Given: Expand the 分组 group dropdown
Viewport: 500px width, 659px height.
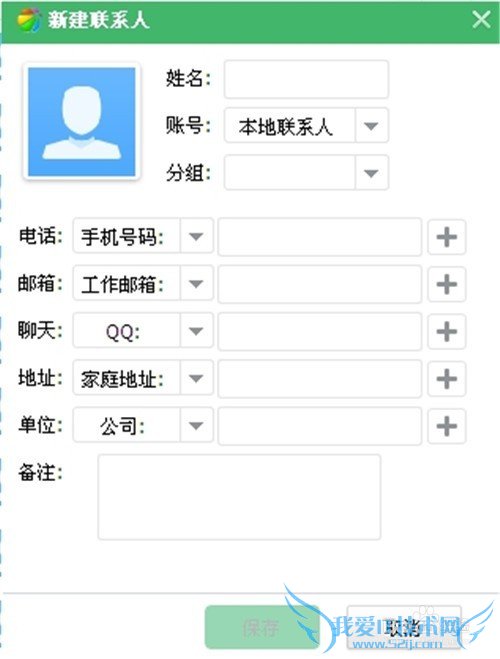Looking at the screenshot, I should [306, 173].
